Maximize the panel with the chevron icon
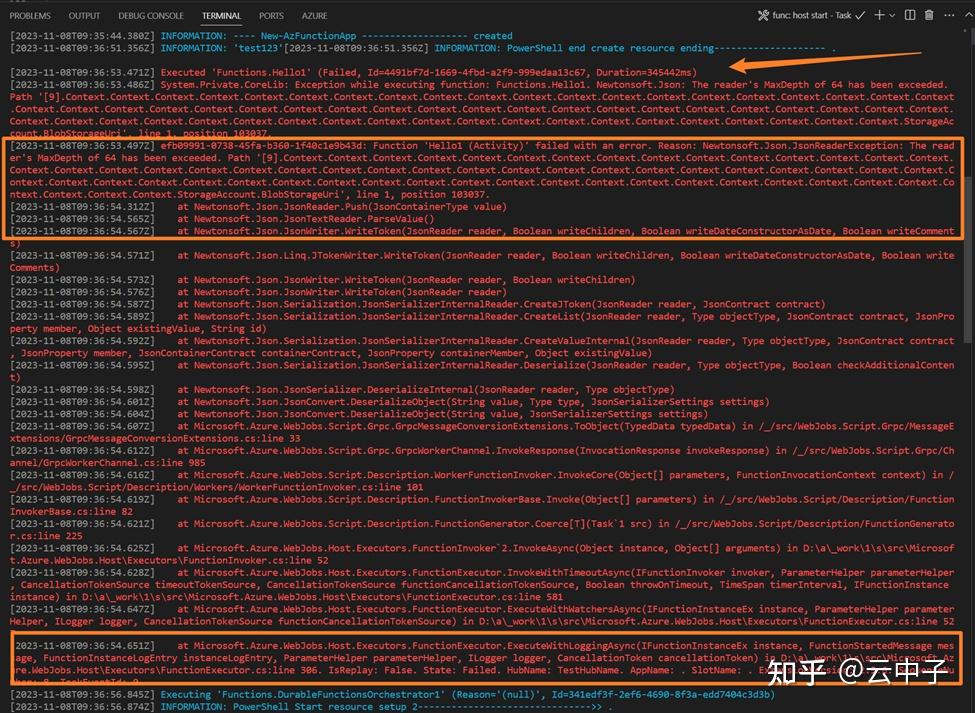Image resolution: width=975 pixels, height=713 pixels. pyautogui.click(x=965, y=15)
